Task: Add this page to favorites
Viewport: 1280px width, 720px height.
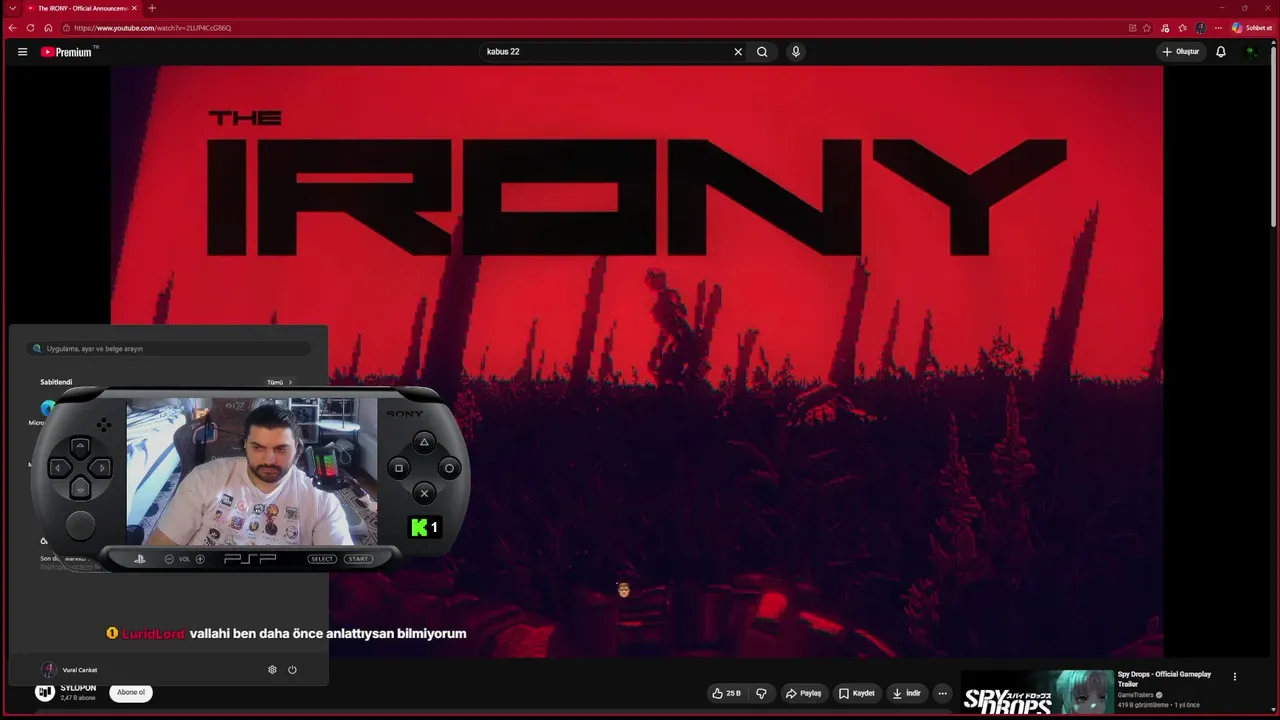Action: 1147,28
